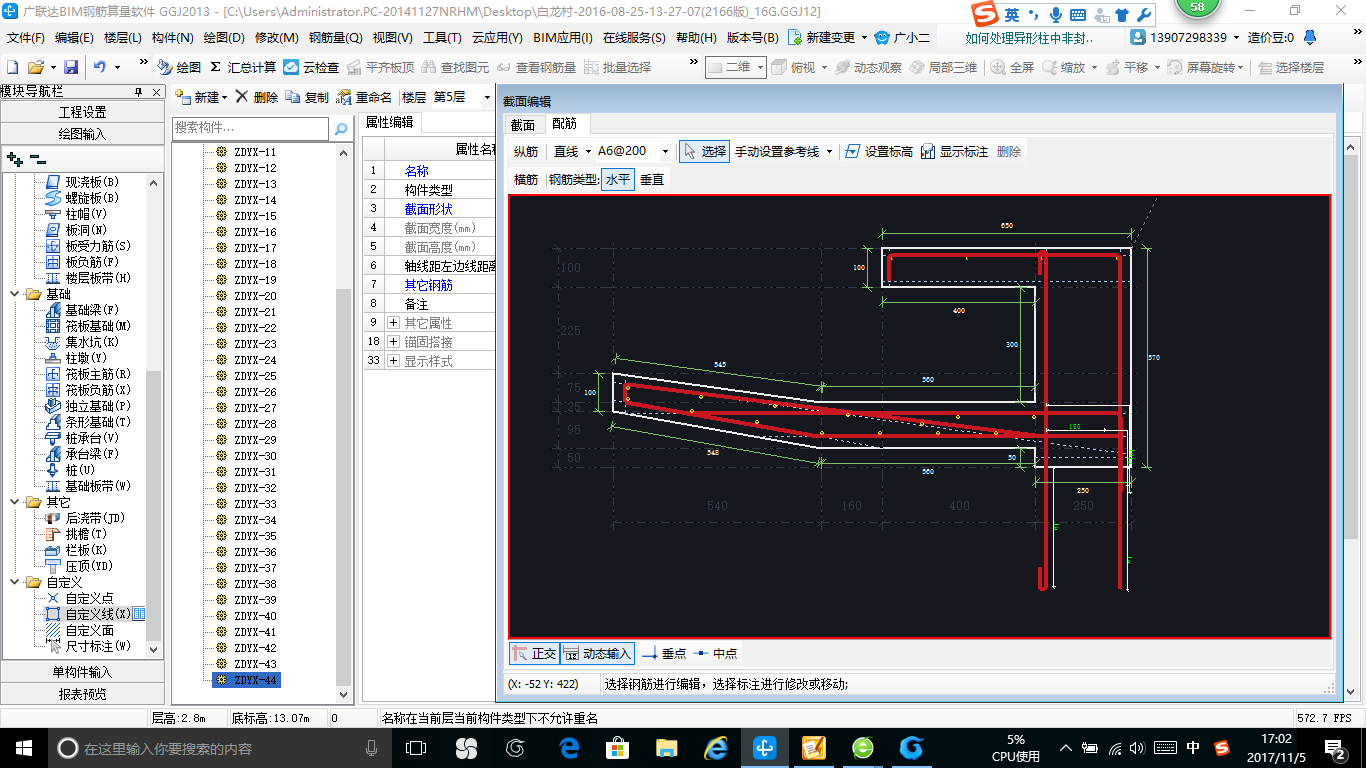
Task: Click 垂点 perpendicular snap
Action: pos(664,653)
